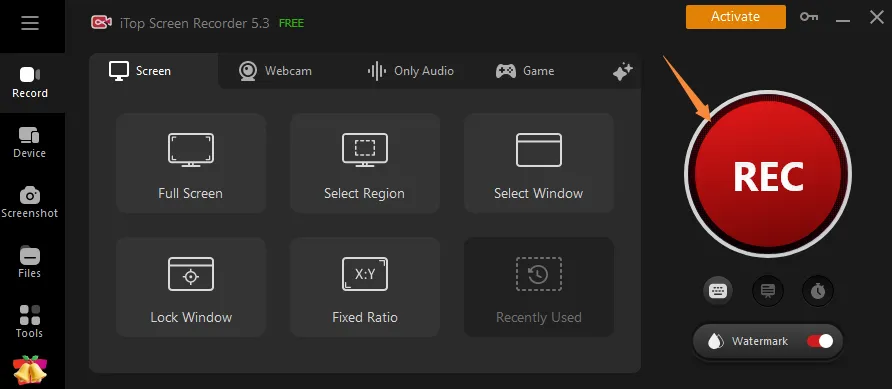892x389 pixels.
Task: Start recording with the REC button
Action: (768, 175)
